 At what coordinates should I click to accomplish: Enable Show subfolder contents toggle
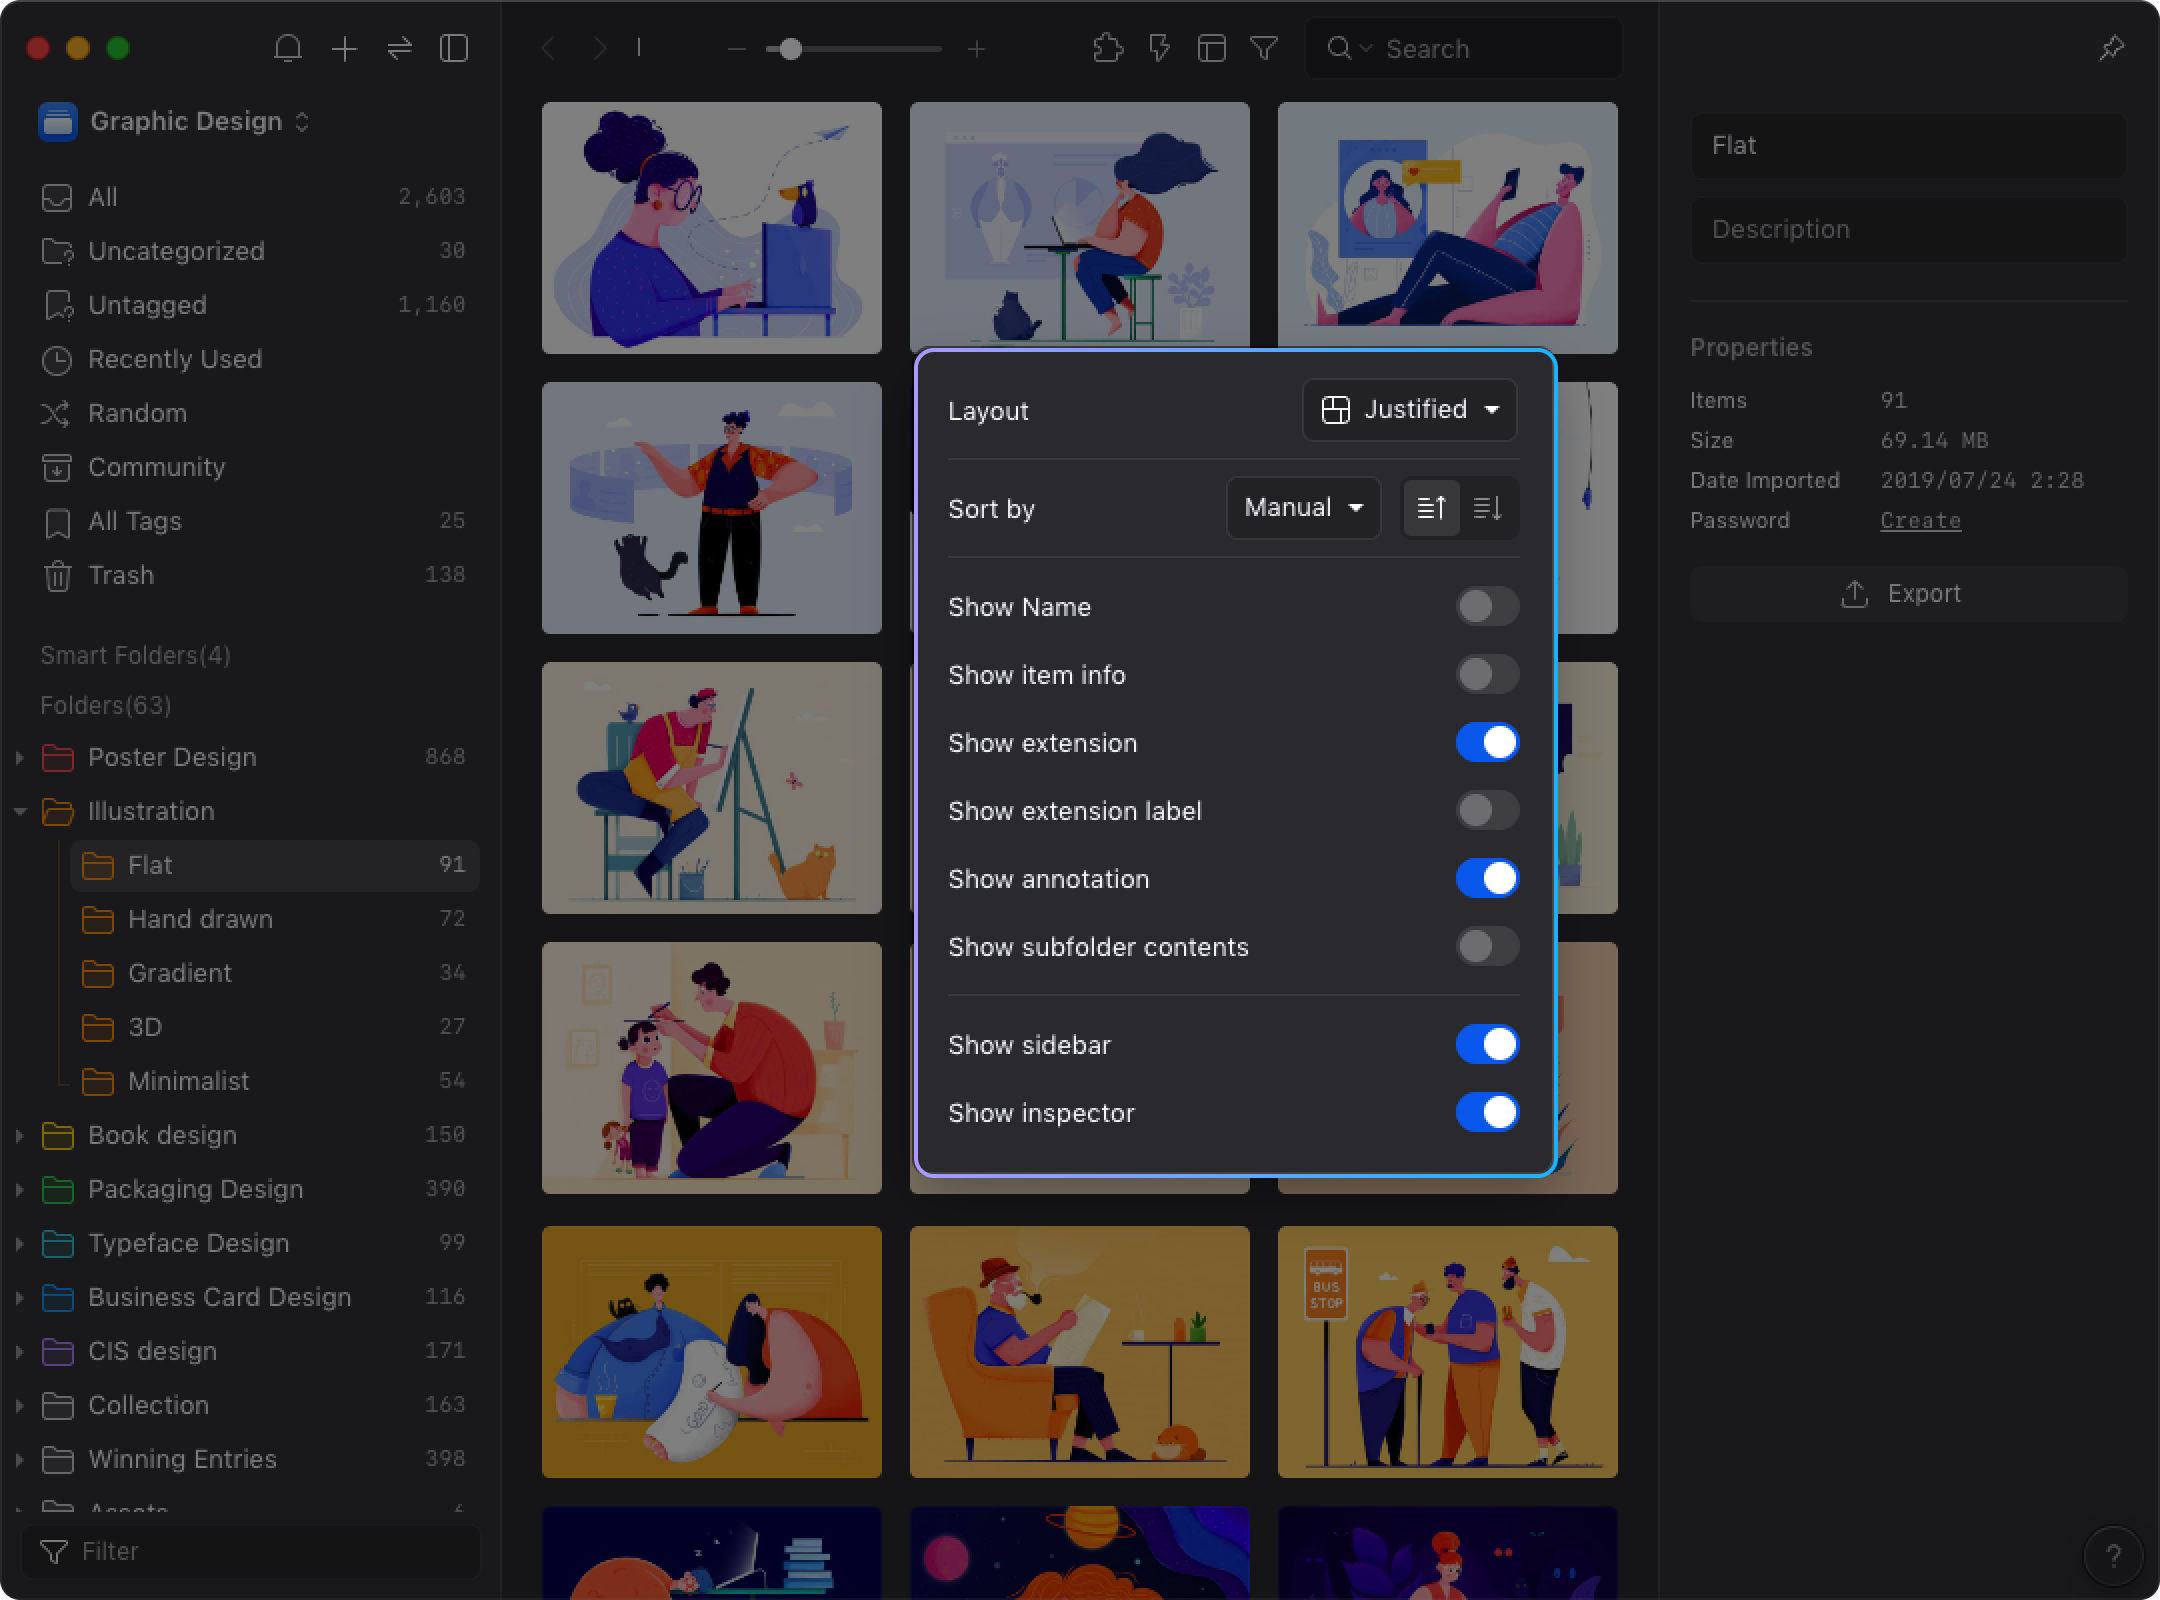tap(1486, 946)
